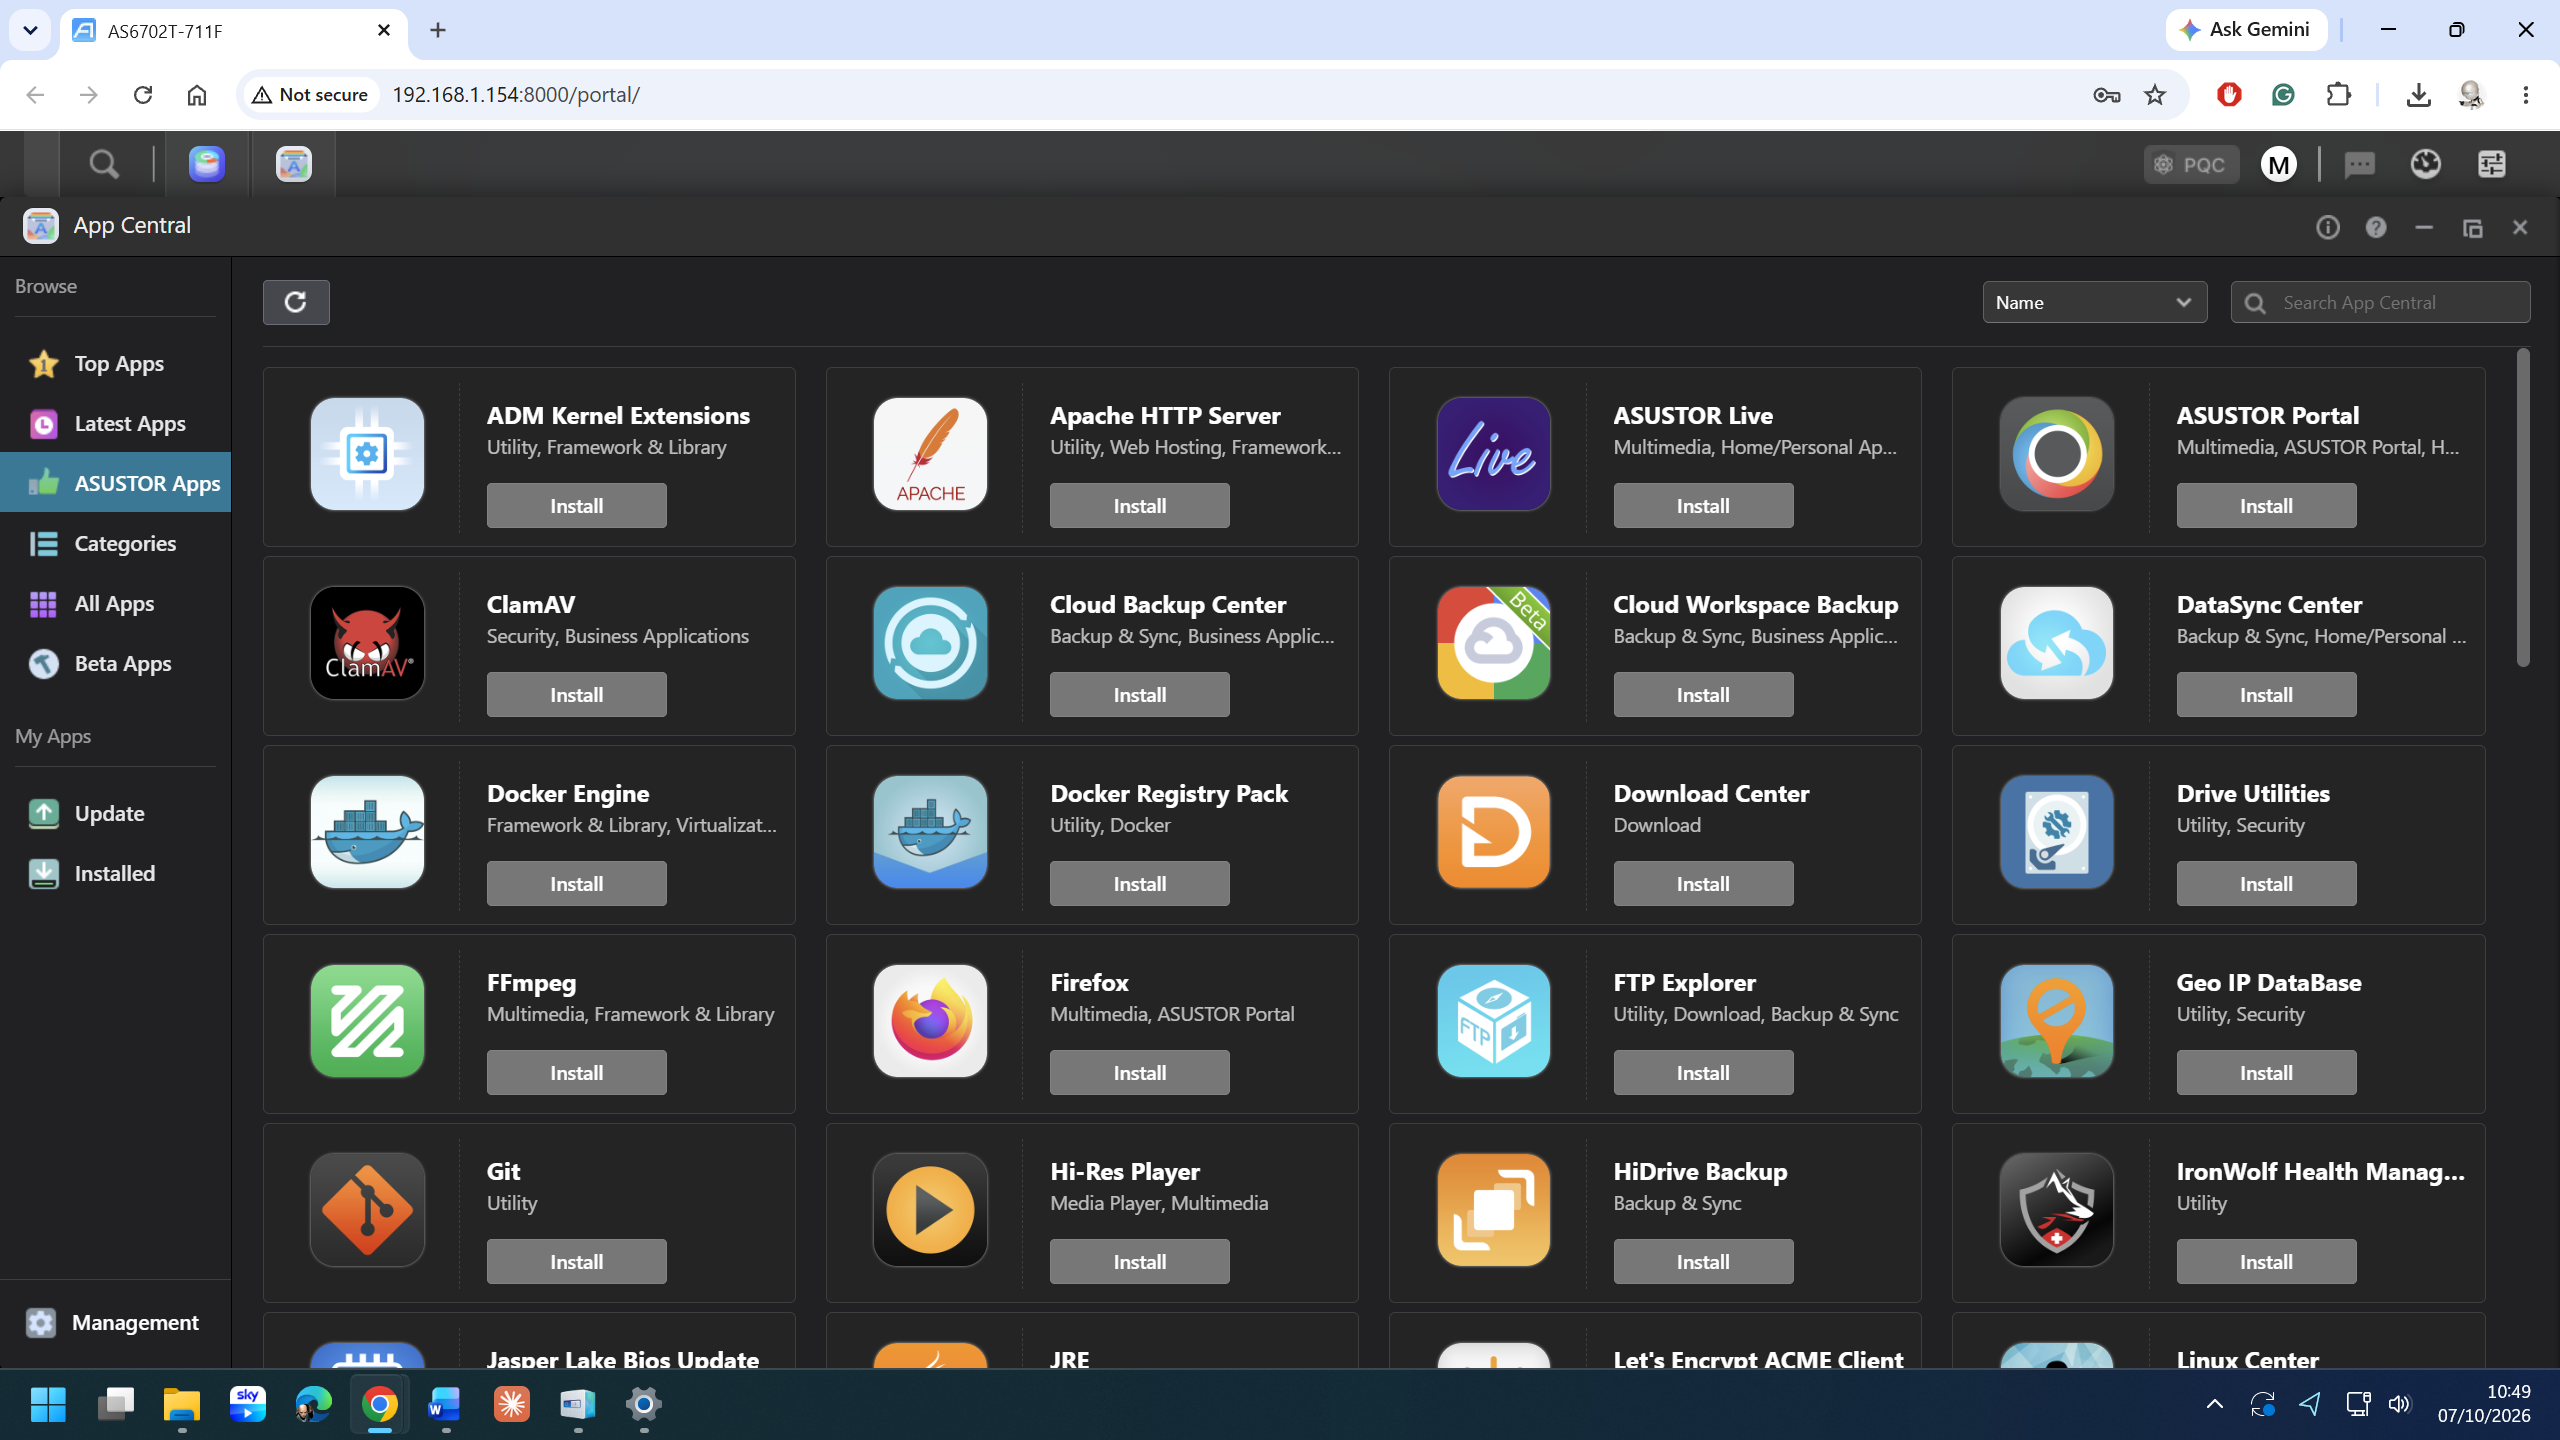Click the Firefox app icon
Screen dimensions: 2560x1440
point(930,1021)
